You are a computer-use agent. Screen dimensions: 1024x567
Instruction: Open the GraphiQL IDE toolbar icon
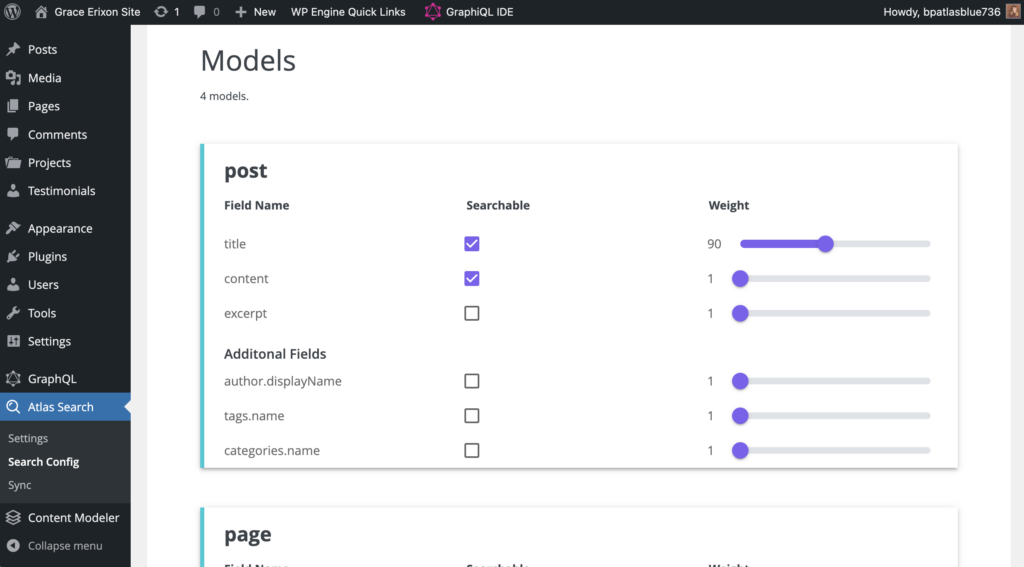coord(432,12)
